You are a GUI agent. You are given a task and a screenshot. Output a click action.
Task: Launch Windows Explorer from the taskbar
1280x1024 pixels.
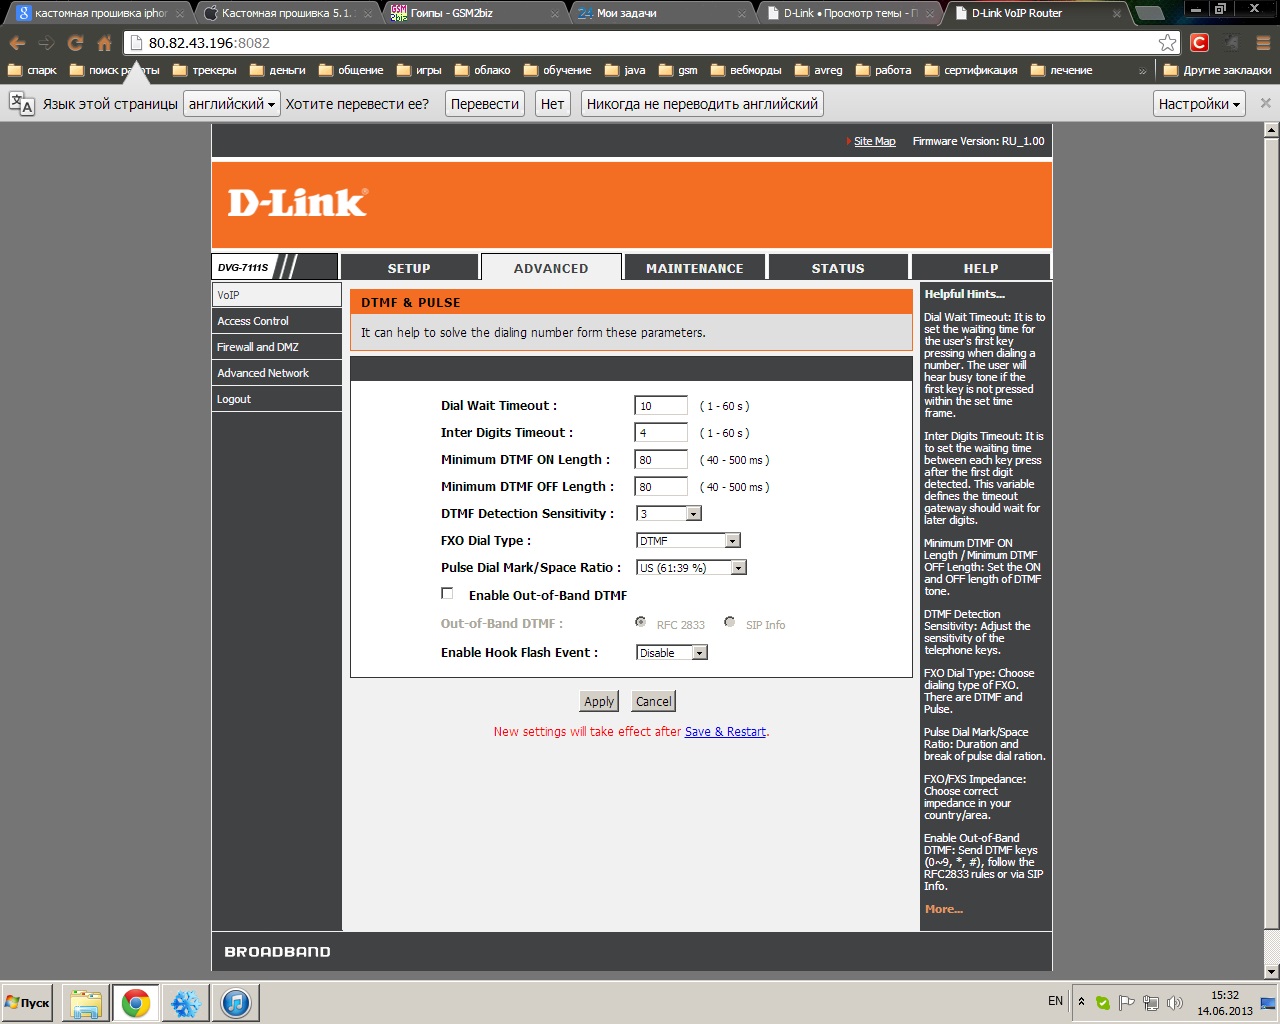pos(86,1003)
